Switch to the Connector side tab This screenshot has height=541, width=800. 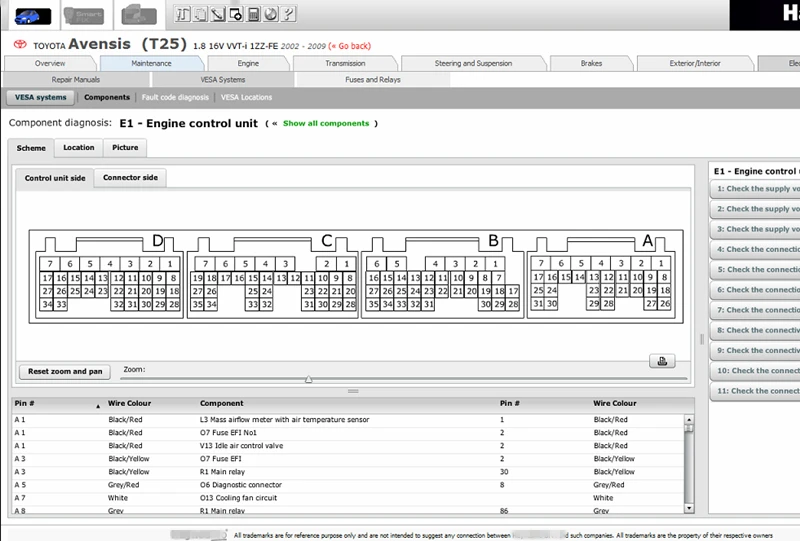pyautogui.click(x=130, y=178)
